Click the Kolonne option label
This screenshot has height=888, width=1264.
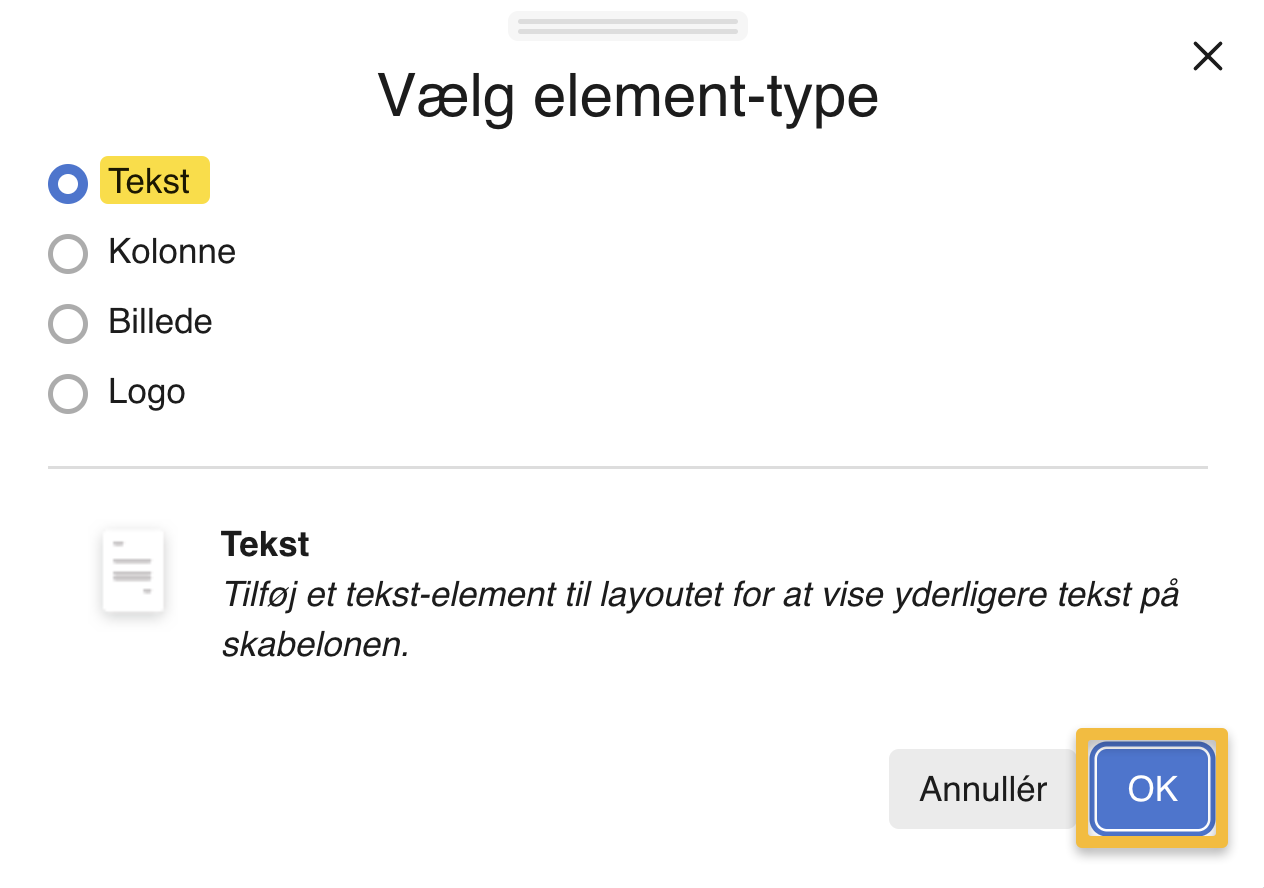tap(172, 252)
